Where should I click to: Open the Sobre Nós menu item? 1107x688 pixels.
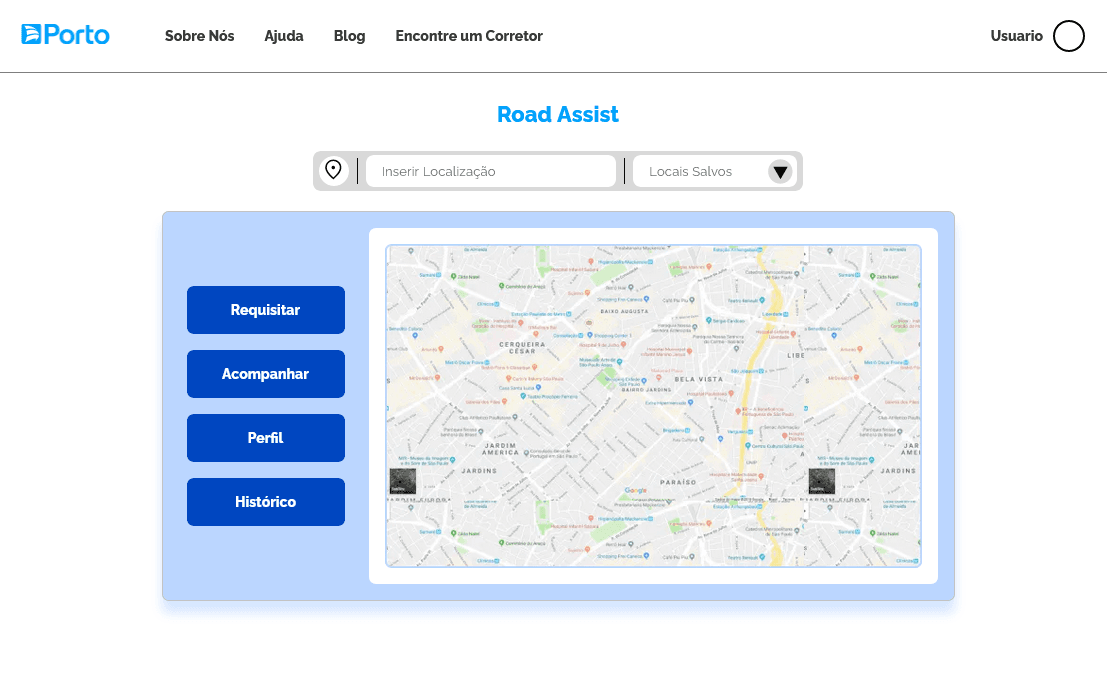pos(199,36)
